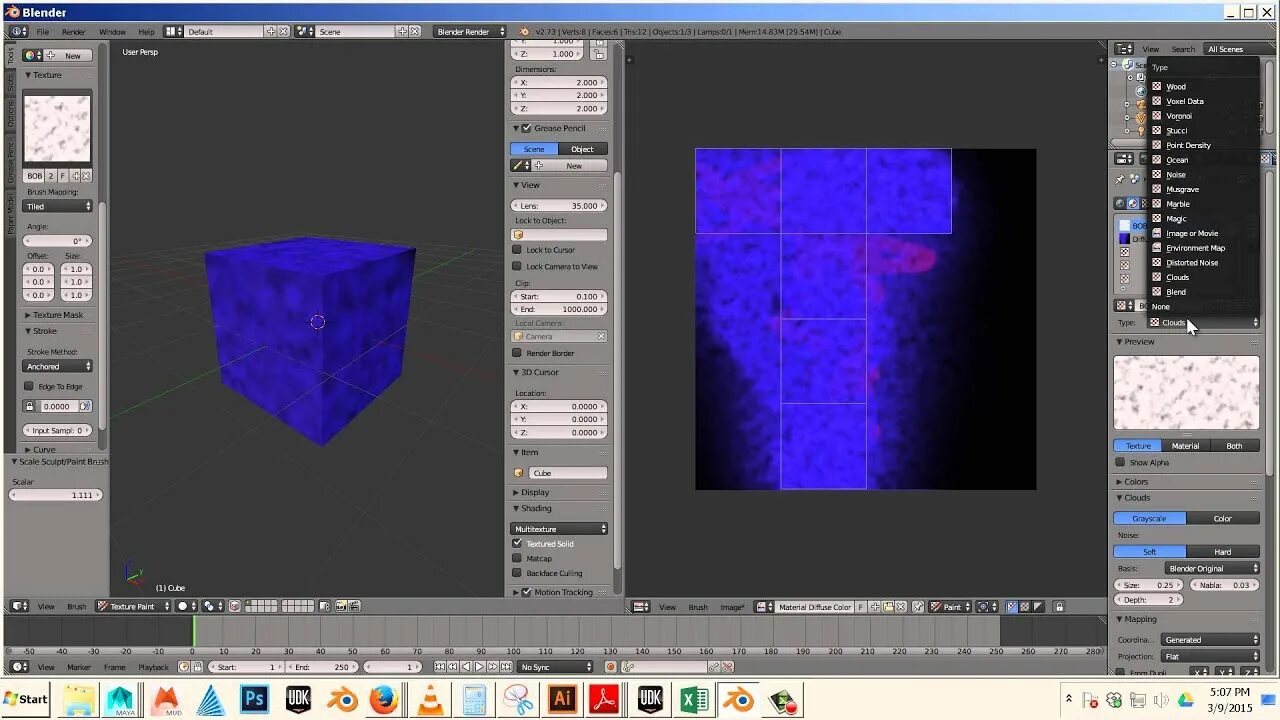The image size is (1280, 720).
Task: Click New in Grease Pencil panel
Action: [574, 166]
